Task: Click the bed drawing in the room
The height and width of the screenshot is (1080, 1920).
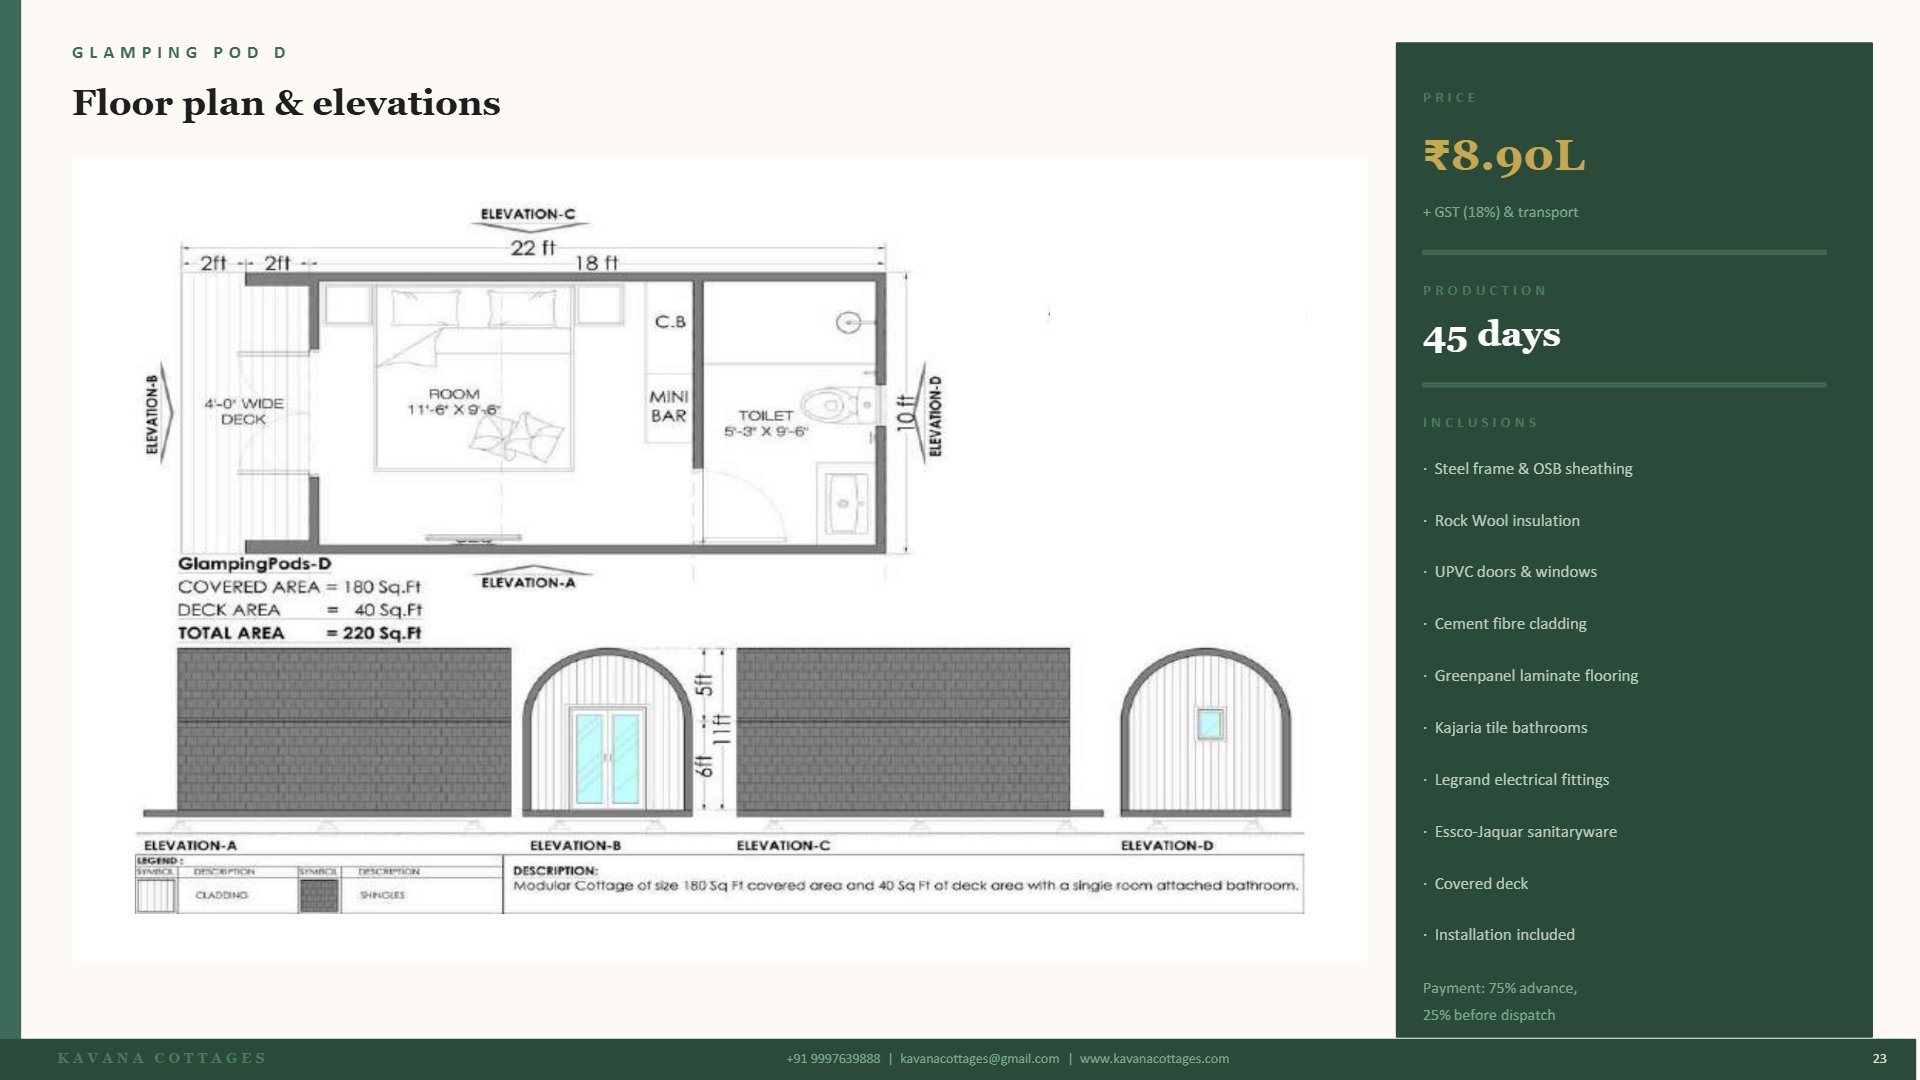Action: (x=474, y=378)
